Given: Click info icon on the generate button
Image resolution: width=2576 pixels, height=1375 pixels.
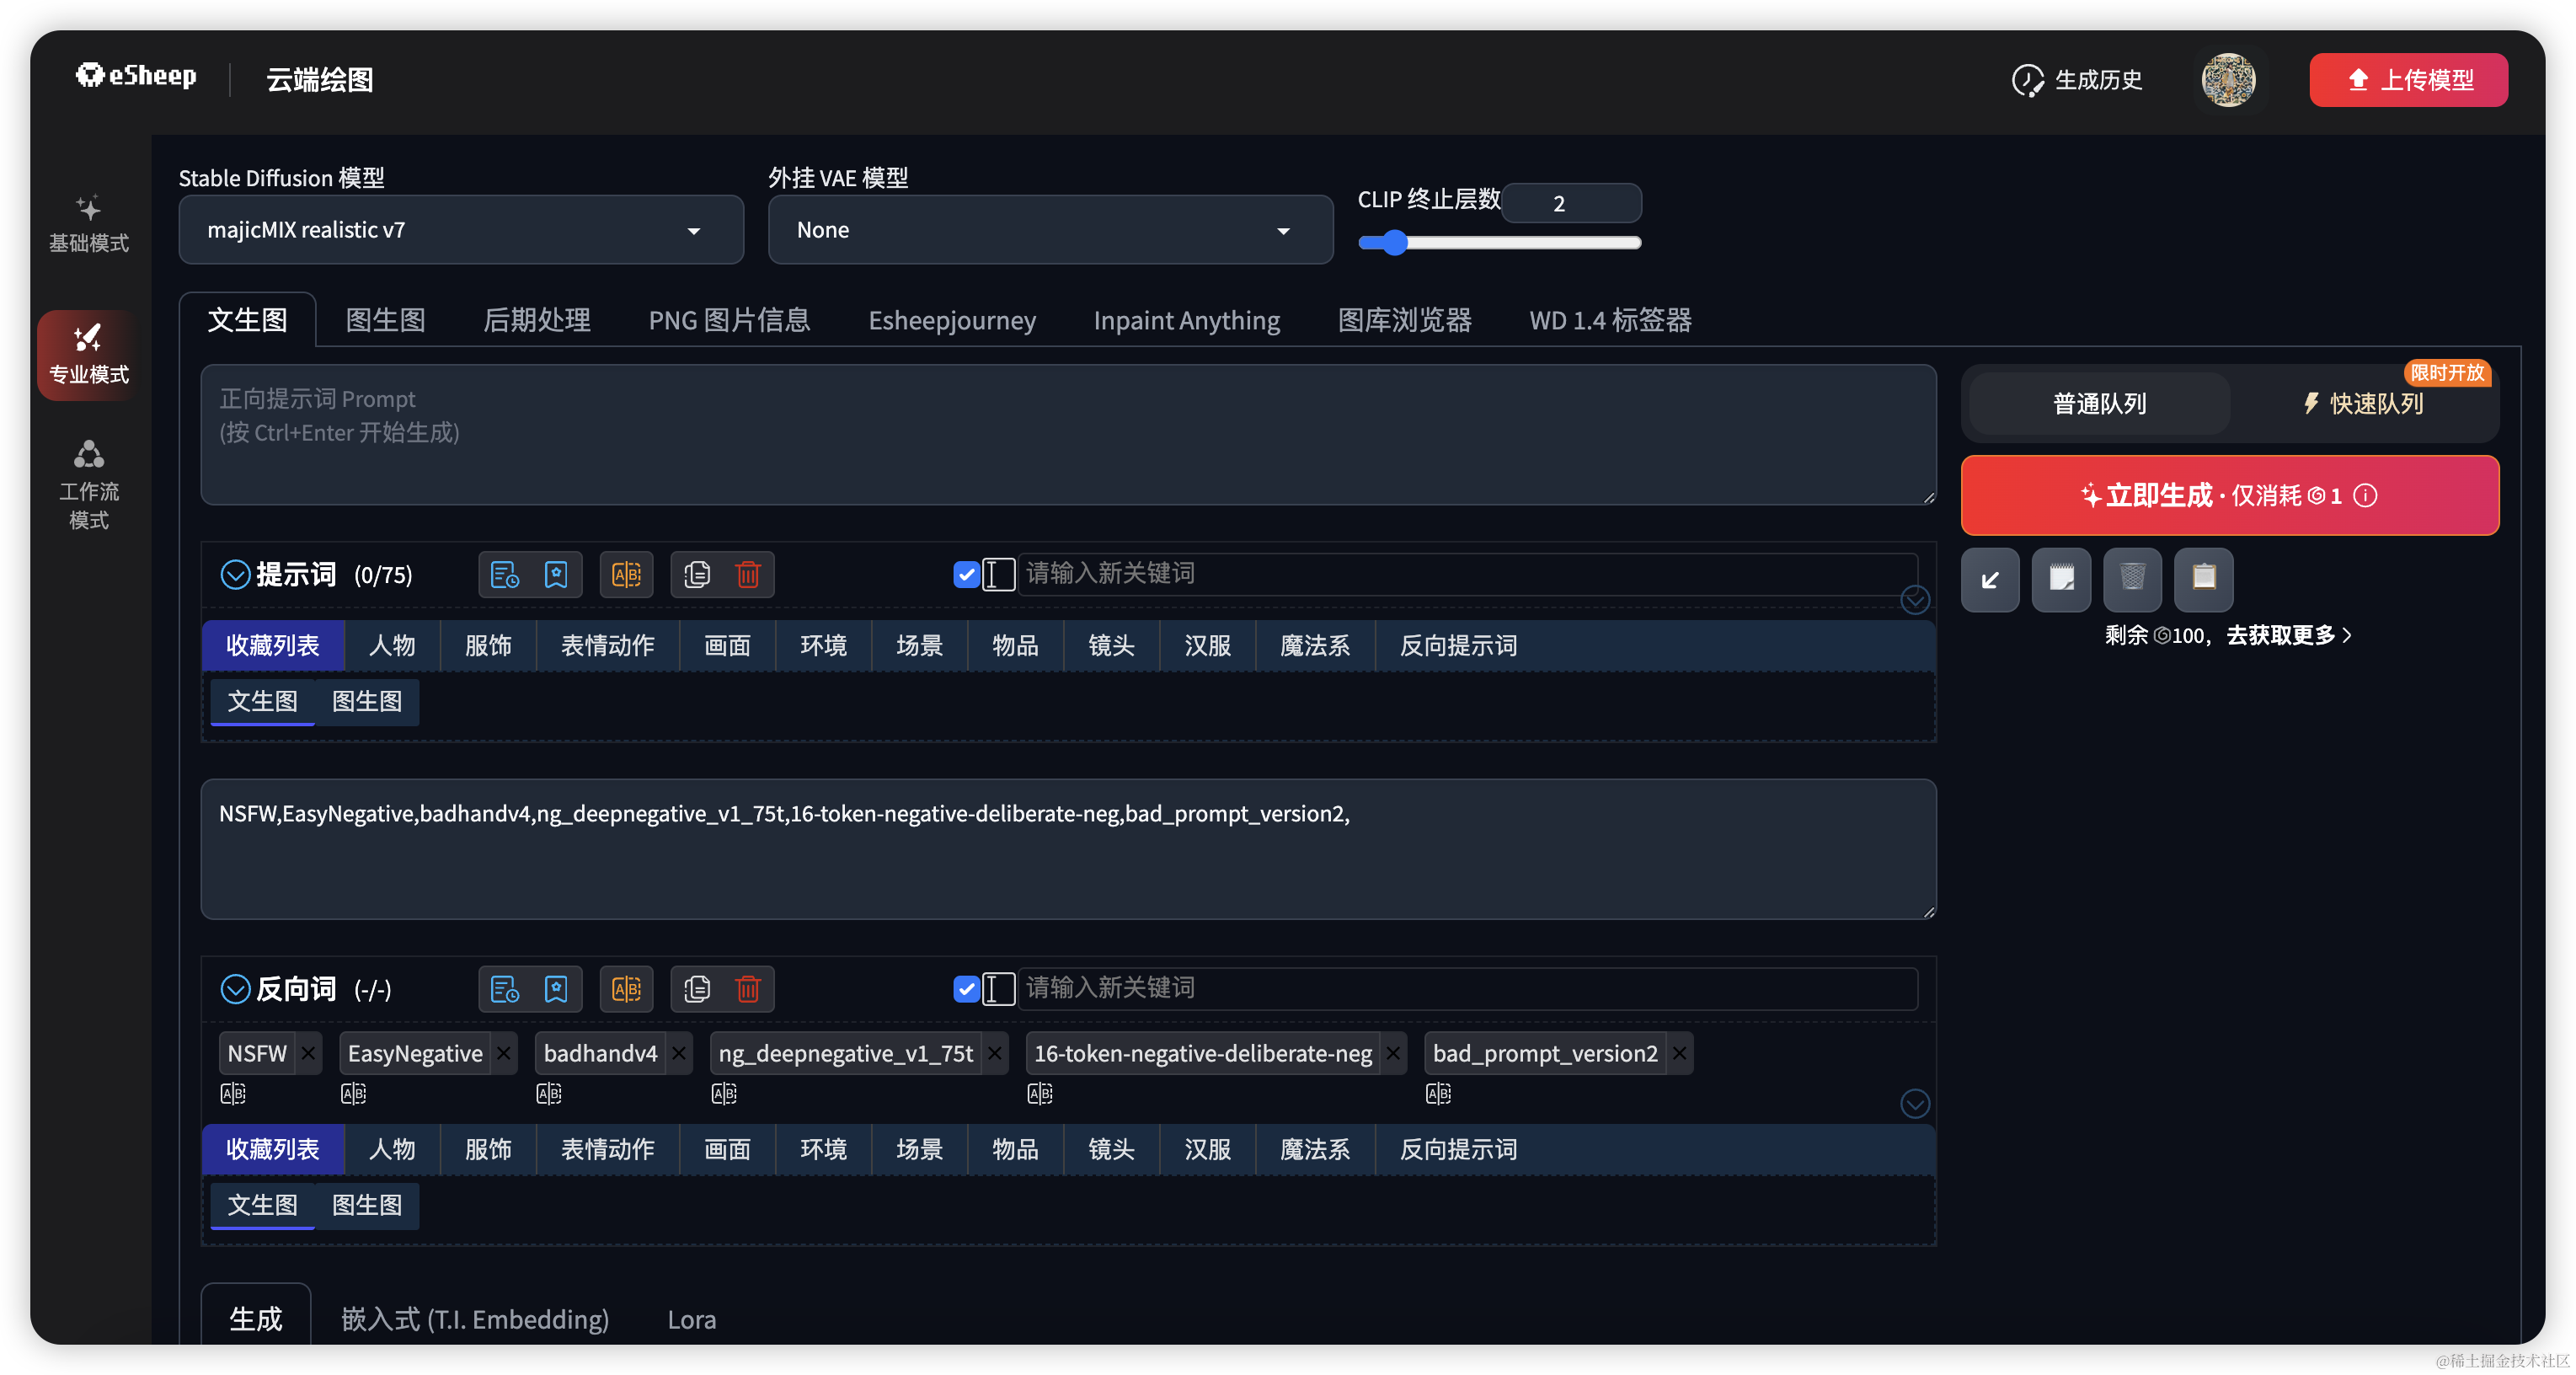Looking at the screenshot, I should (2365, 496).
